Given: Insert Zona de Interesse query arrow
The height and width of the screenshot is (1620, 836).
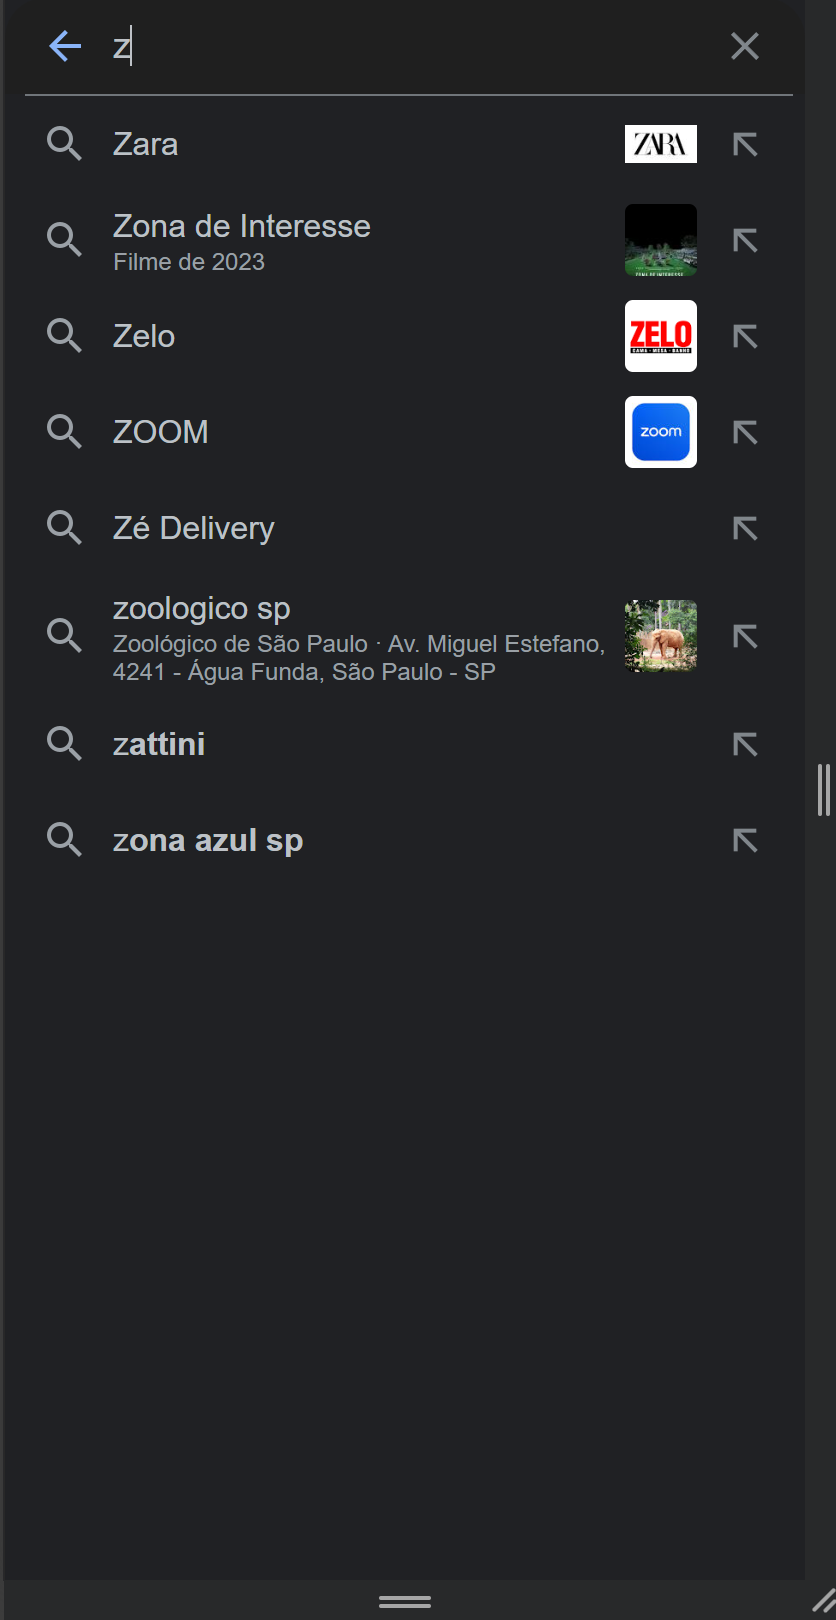Looking at the screenshot, I should point(745,240).
